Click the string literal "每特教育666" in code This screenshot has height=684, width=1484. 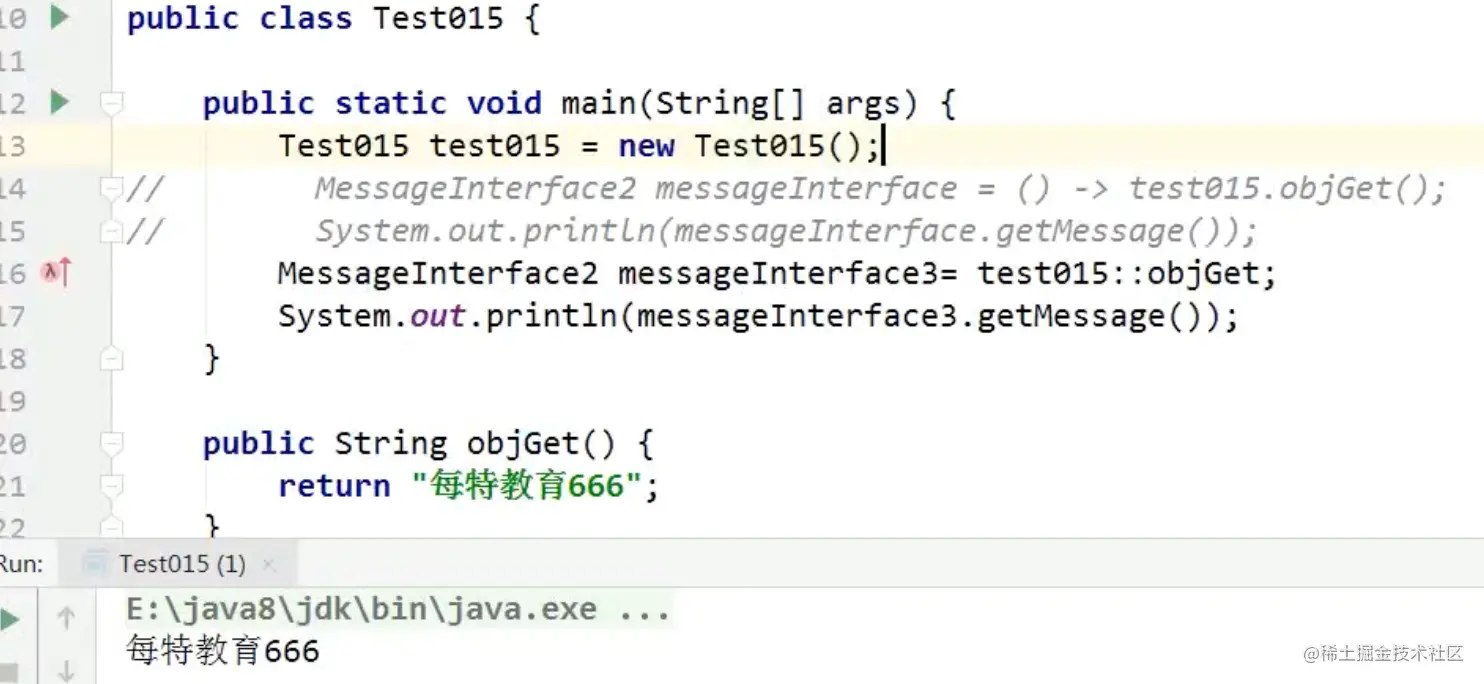pos(526,486)
